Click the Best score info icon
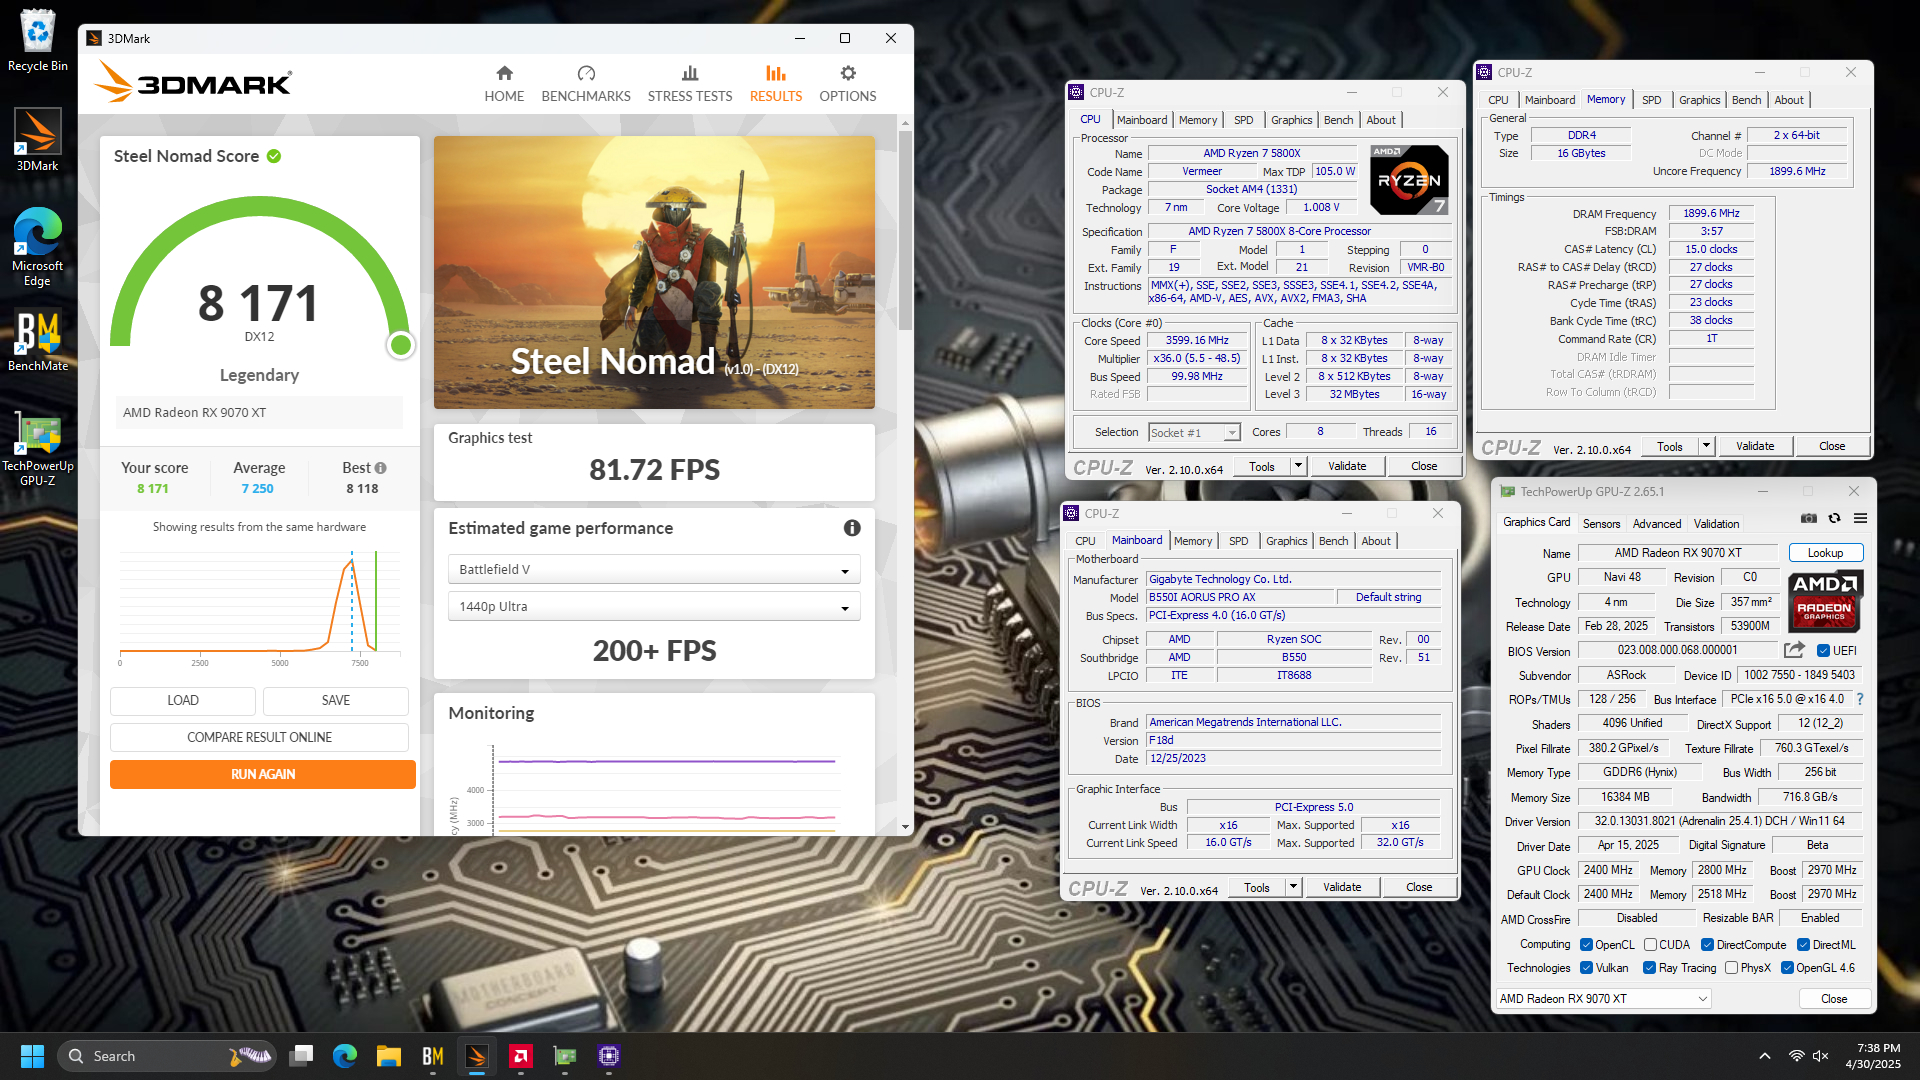Viewport: 1920px width, 1080px height. (x=381, y=468)
